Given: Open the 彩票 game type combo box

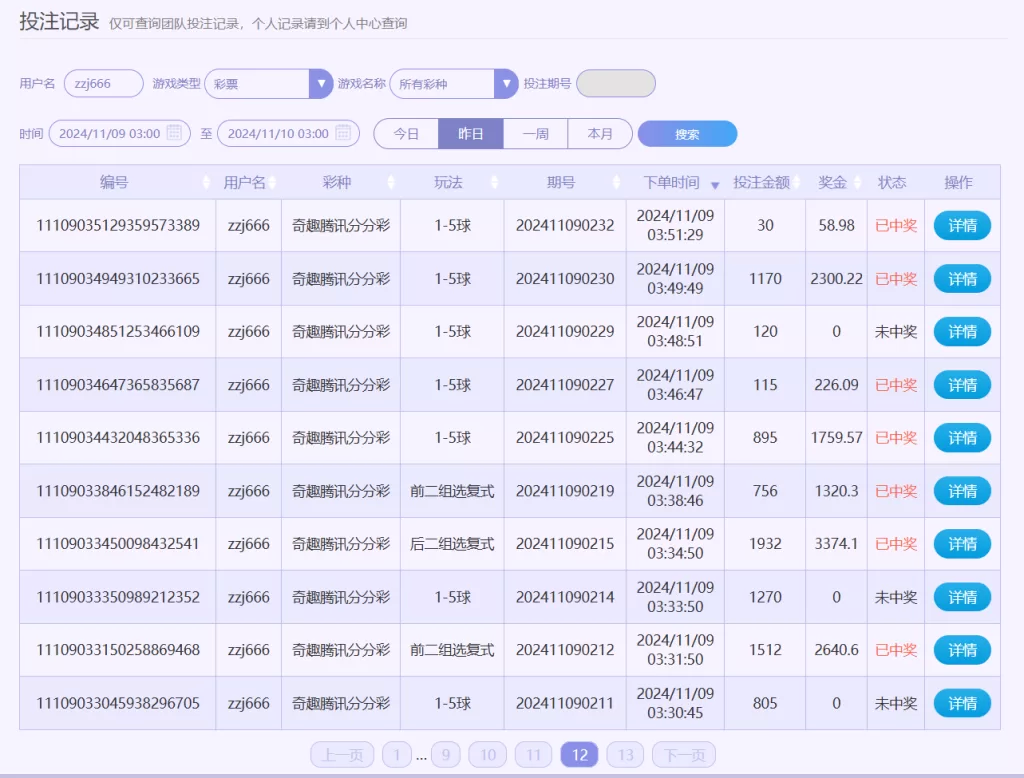Looking at the screenshot, I should coord(268,84).
